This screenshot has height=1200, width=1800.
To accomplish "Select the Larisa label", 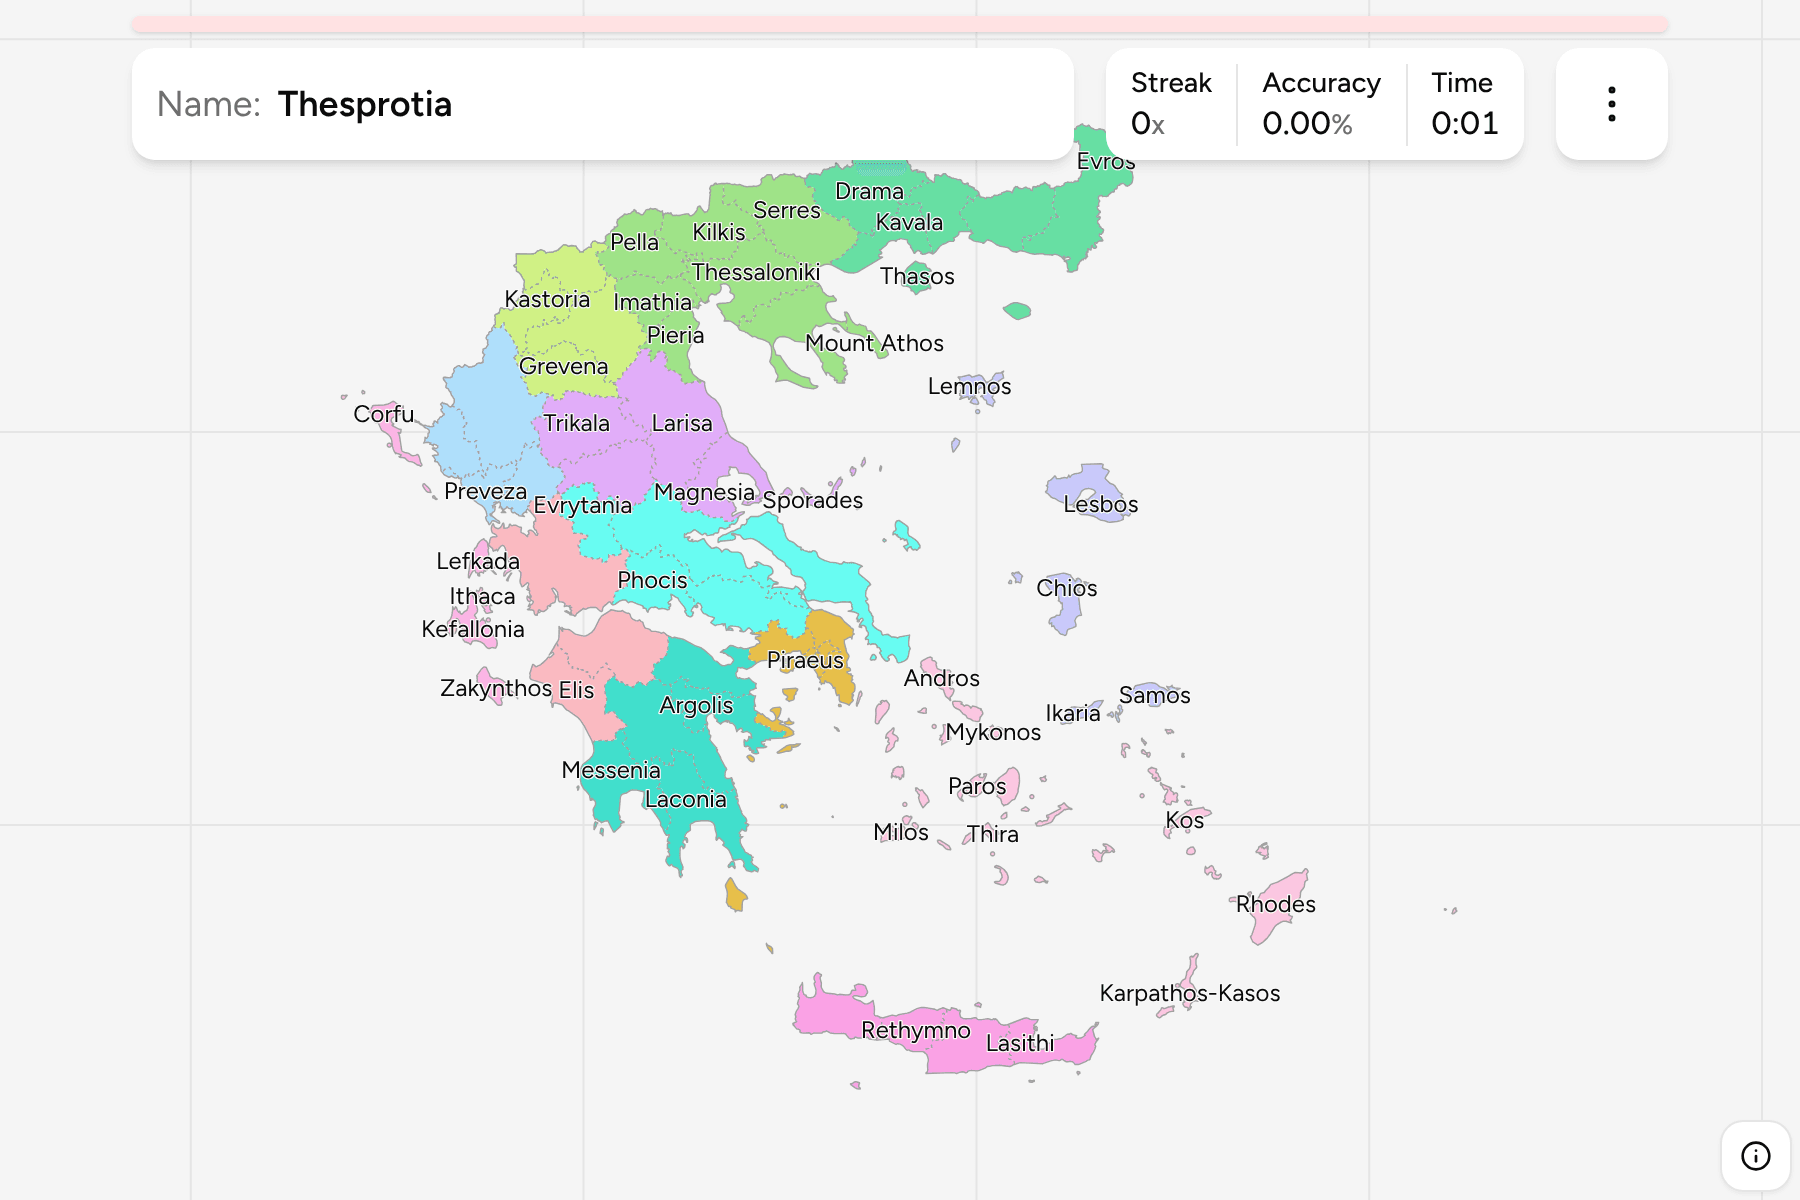I will 682,423.
